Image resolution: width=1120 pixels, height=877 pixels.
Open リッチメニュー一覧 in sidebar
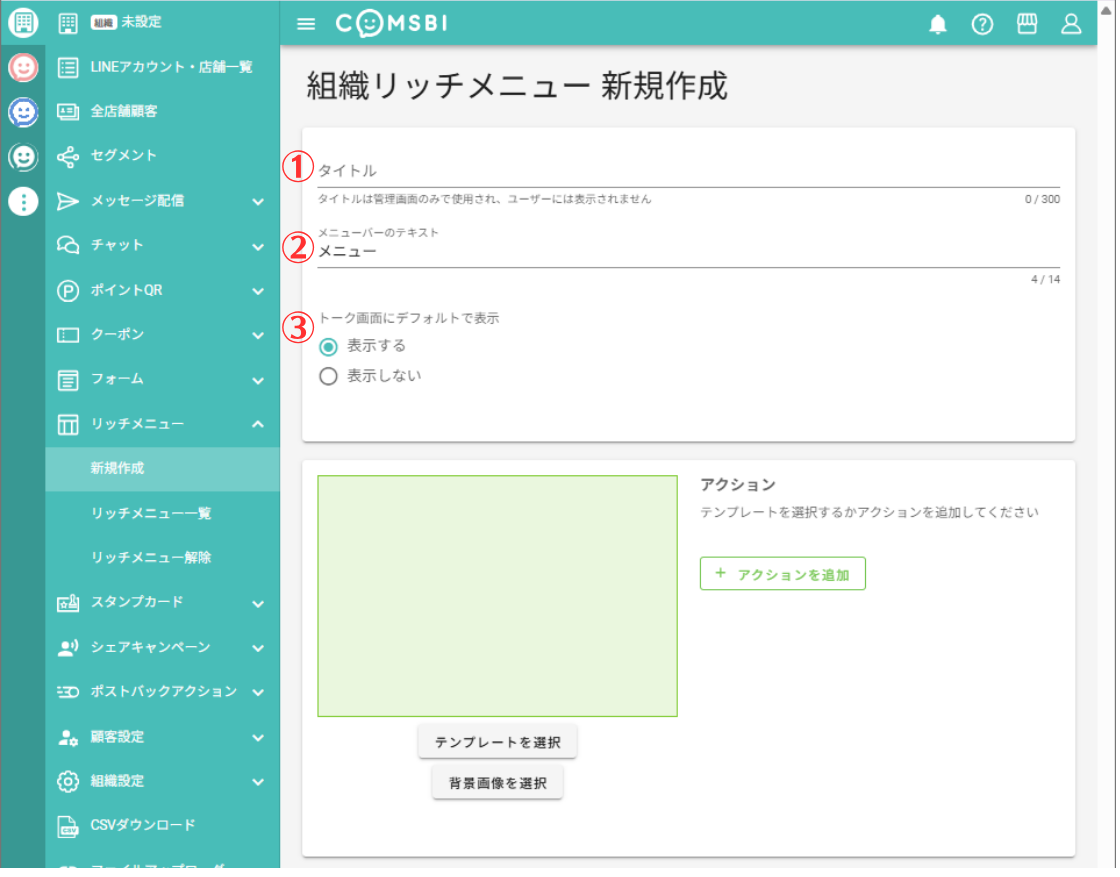(x=151, y=513)
